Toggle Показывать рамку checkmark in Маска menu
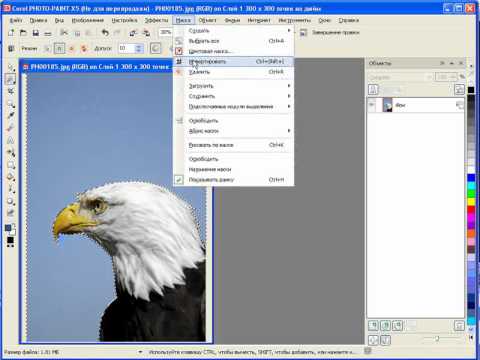 [179, 180]
